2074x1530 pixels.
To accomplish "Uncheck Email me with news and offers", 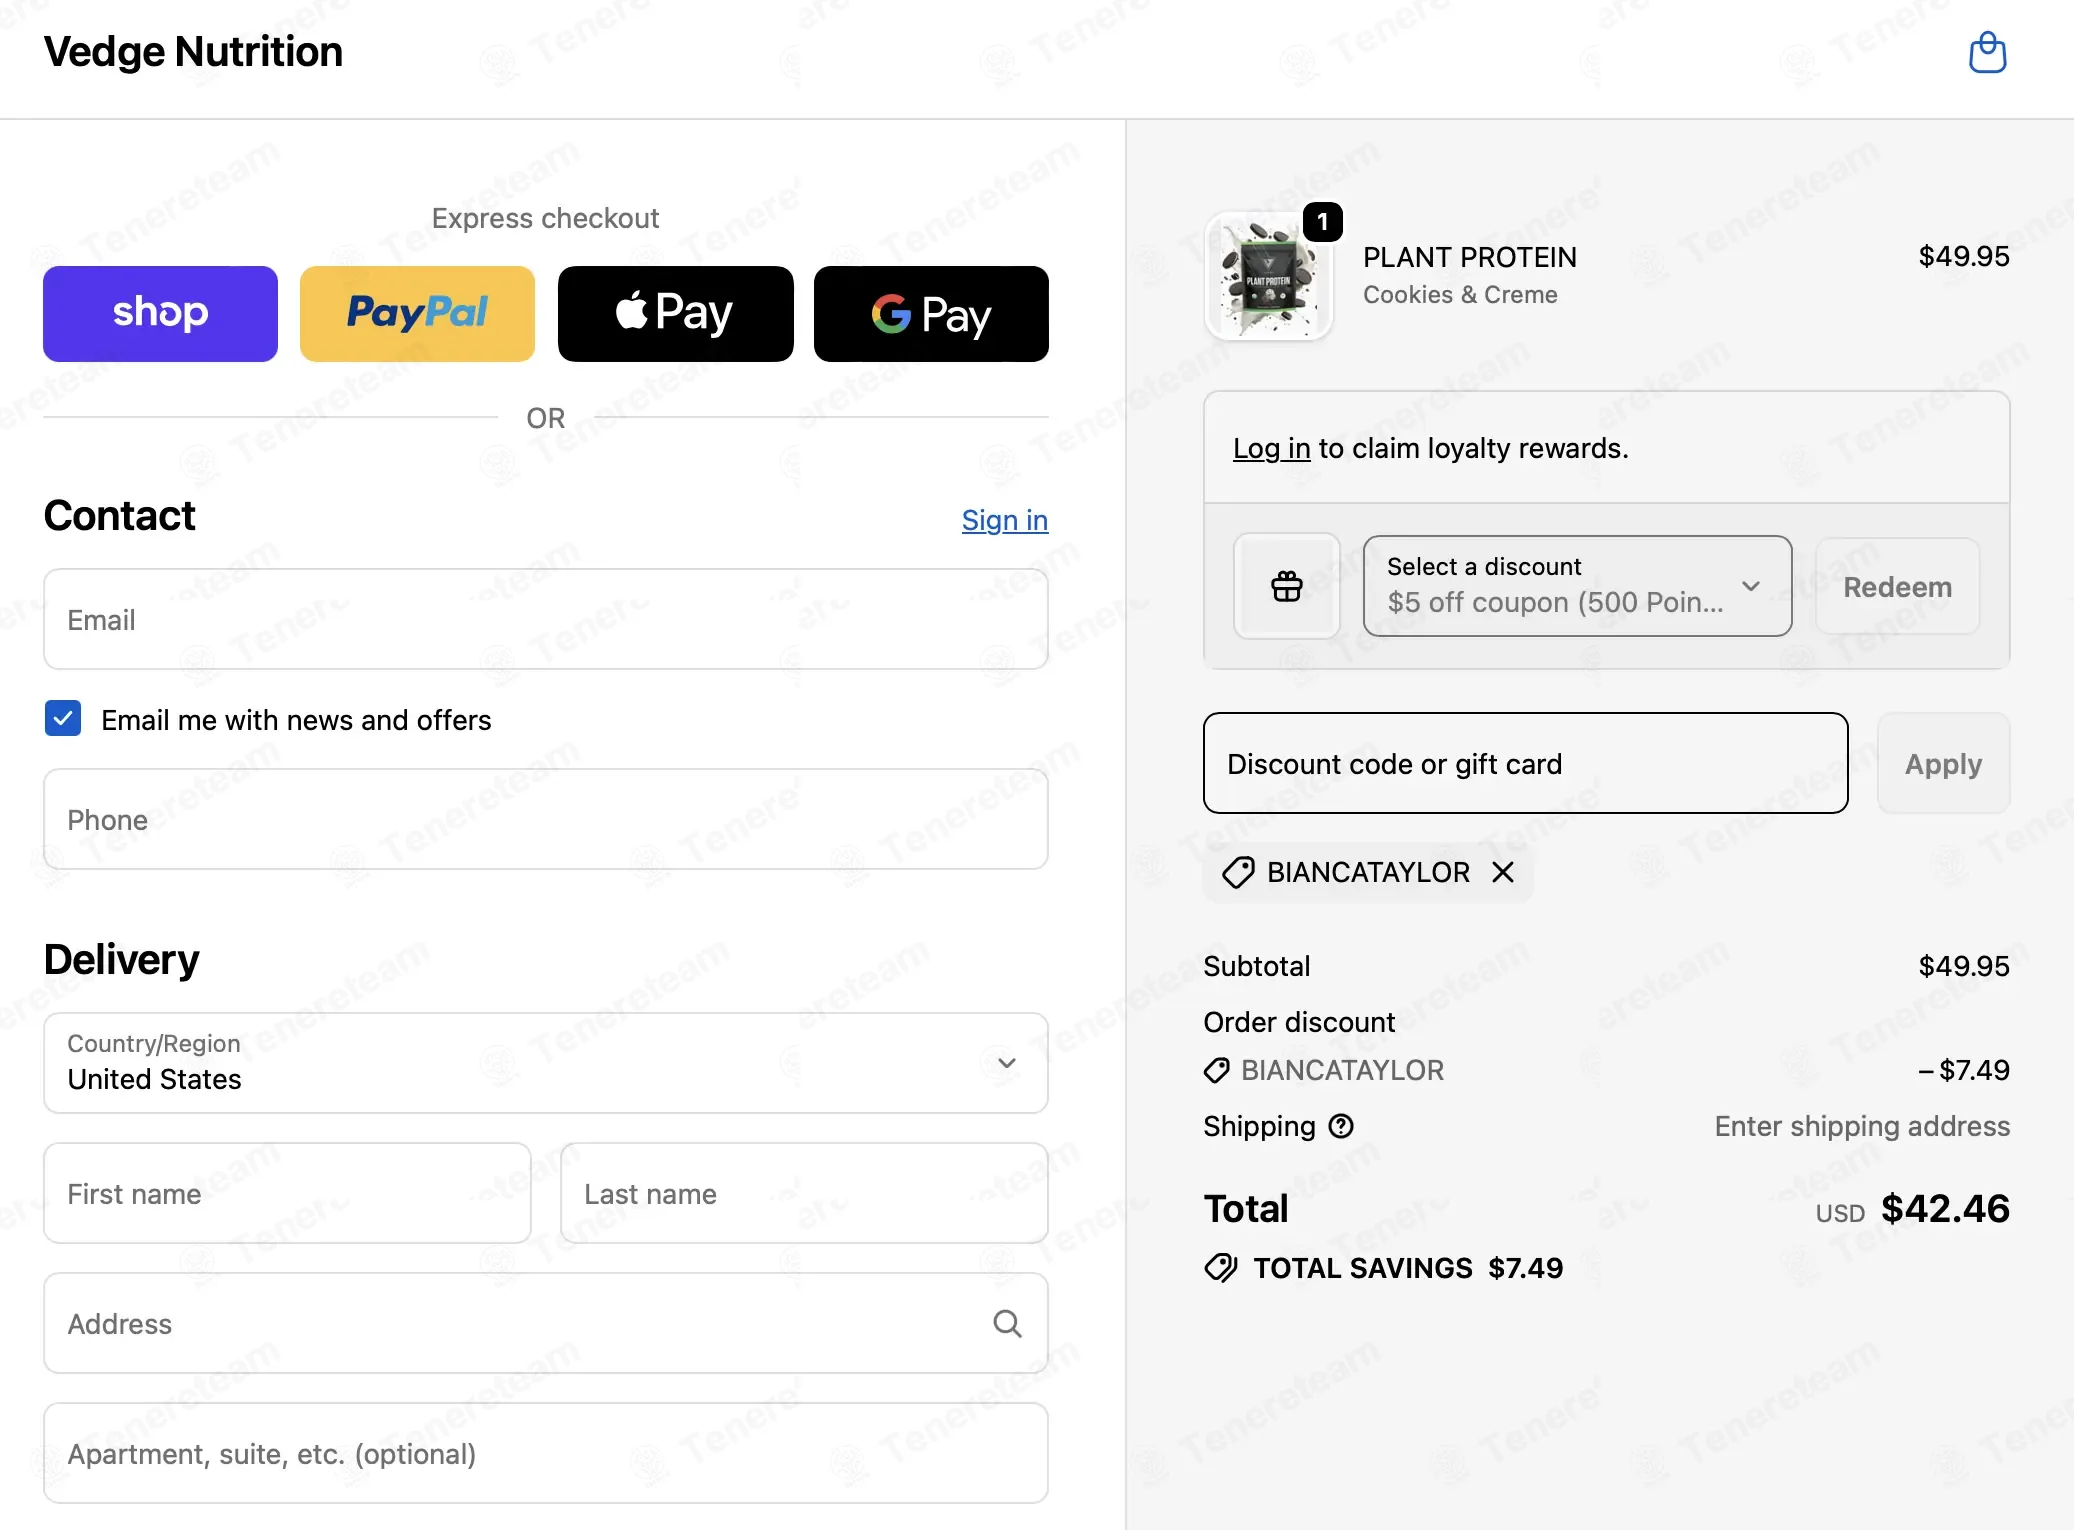I will pos(63,719).
